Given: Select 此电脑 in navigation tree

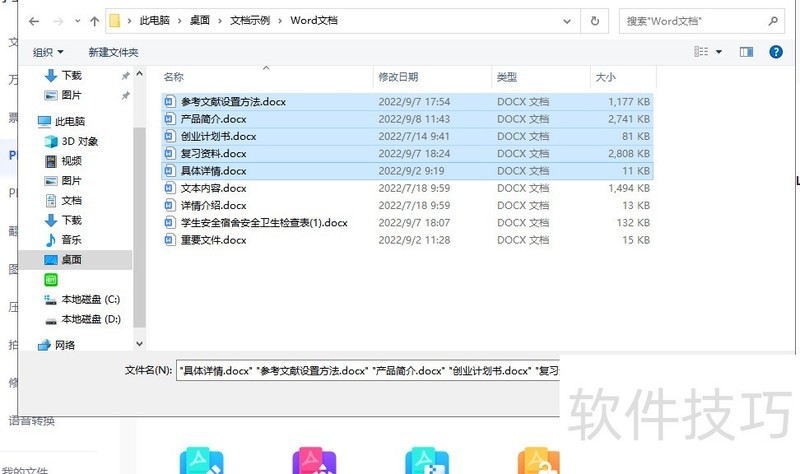Looking at the screenshot, I should 61,121.
